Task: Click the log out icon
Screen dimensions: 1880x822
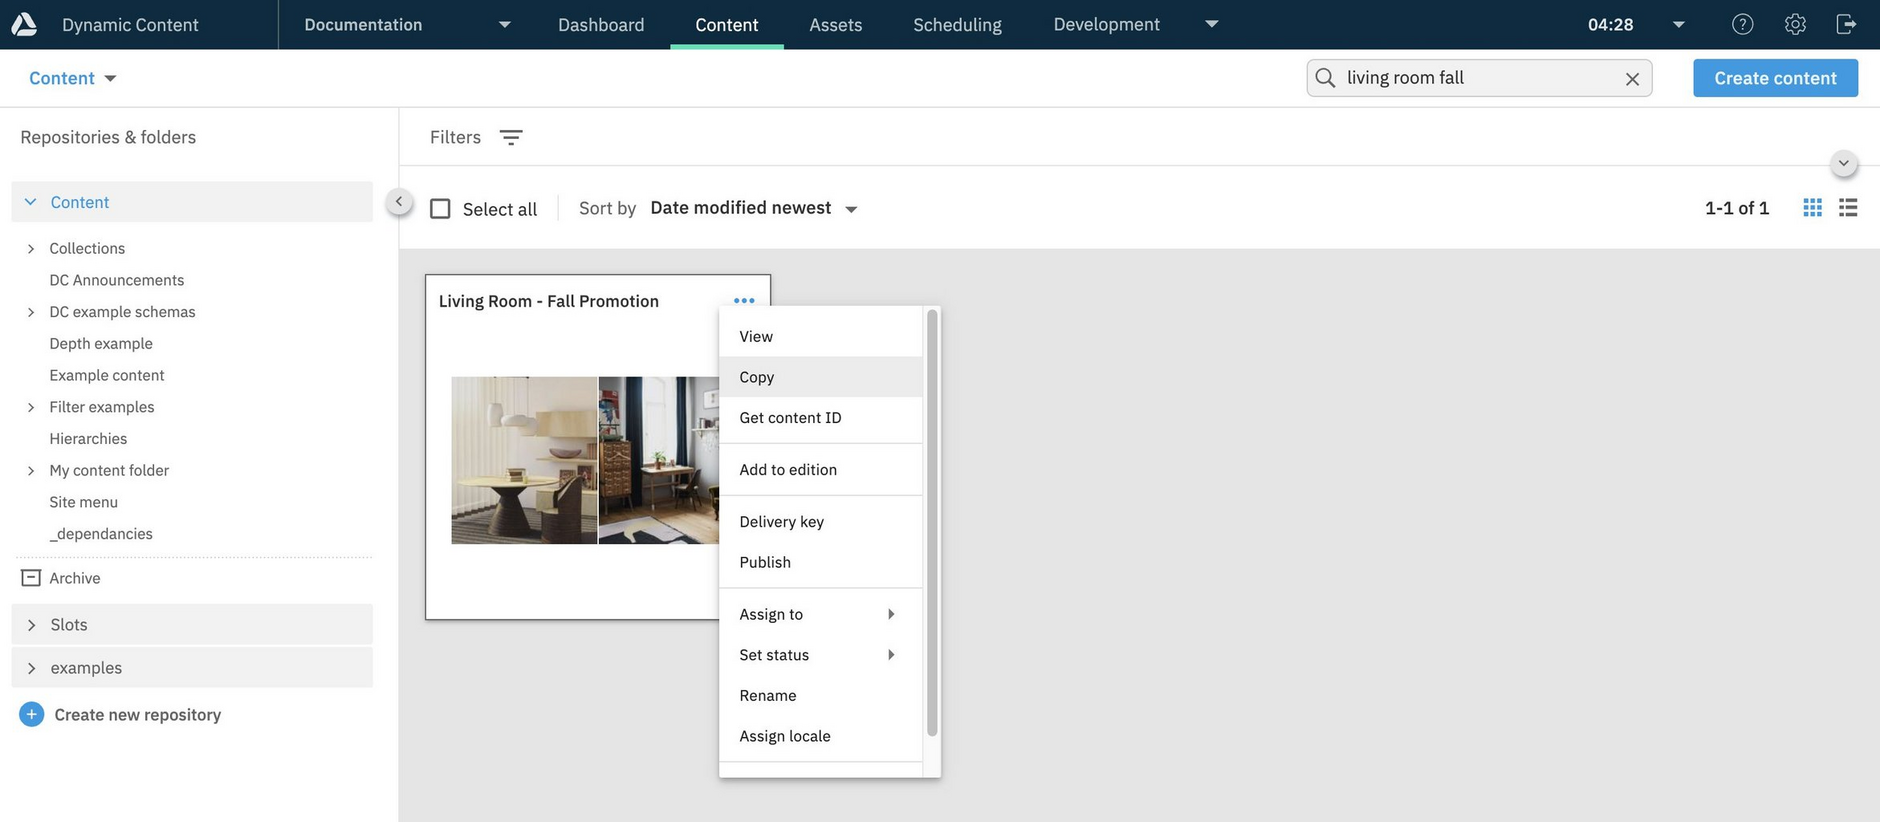Action: 1846,24
